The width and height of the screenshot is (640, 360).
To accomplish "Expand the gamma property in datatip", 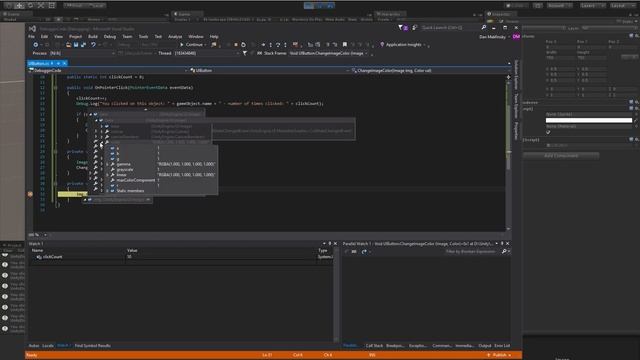I will pyautogui.click(x=108, y=164).
